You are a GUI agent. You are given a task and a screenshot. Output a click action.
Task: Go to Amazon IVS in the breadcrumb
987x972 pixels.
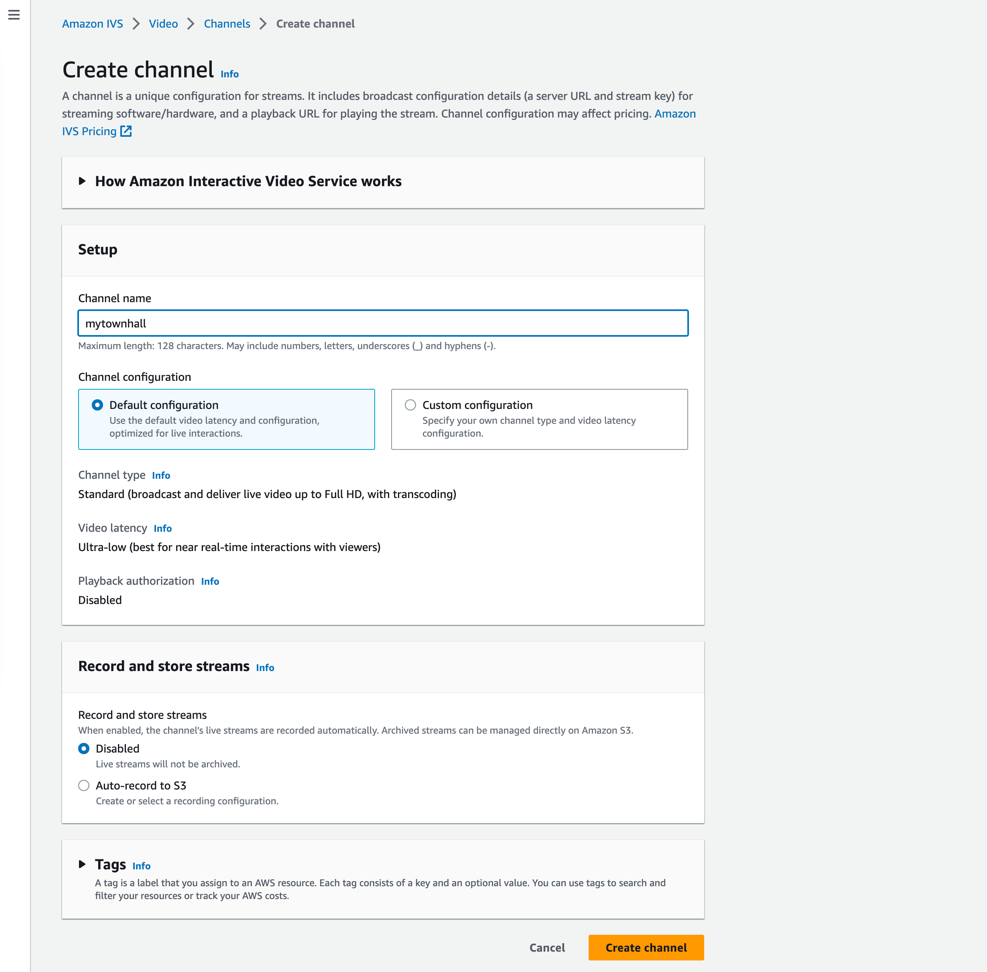[92, 23]
